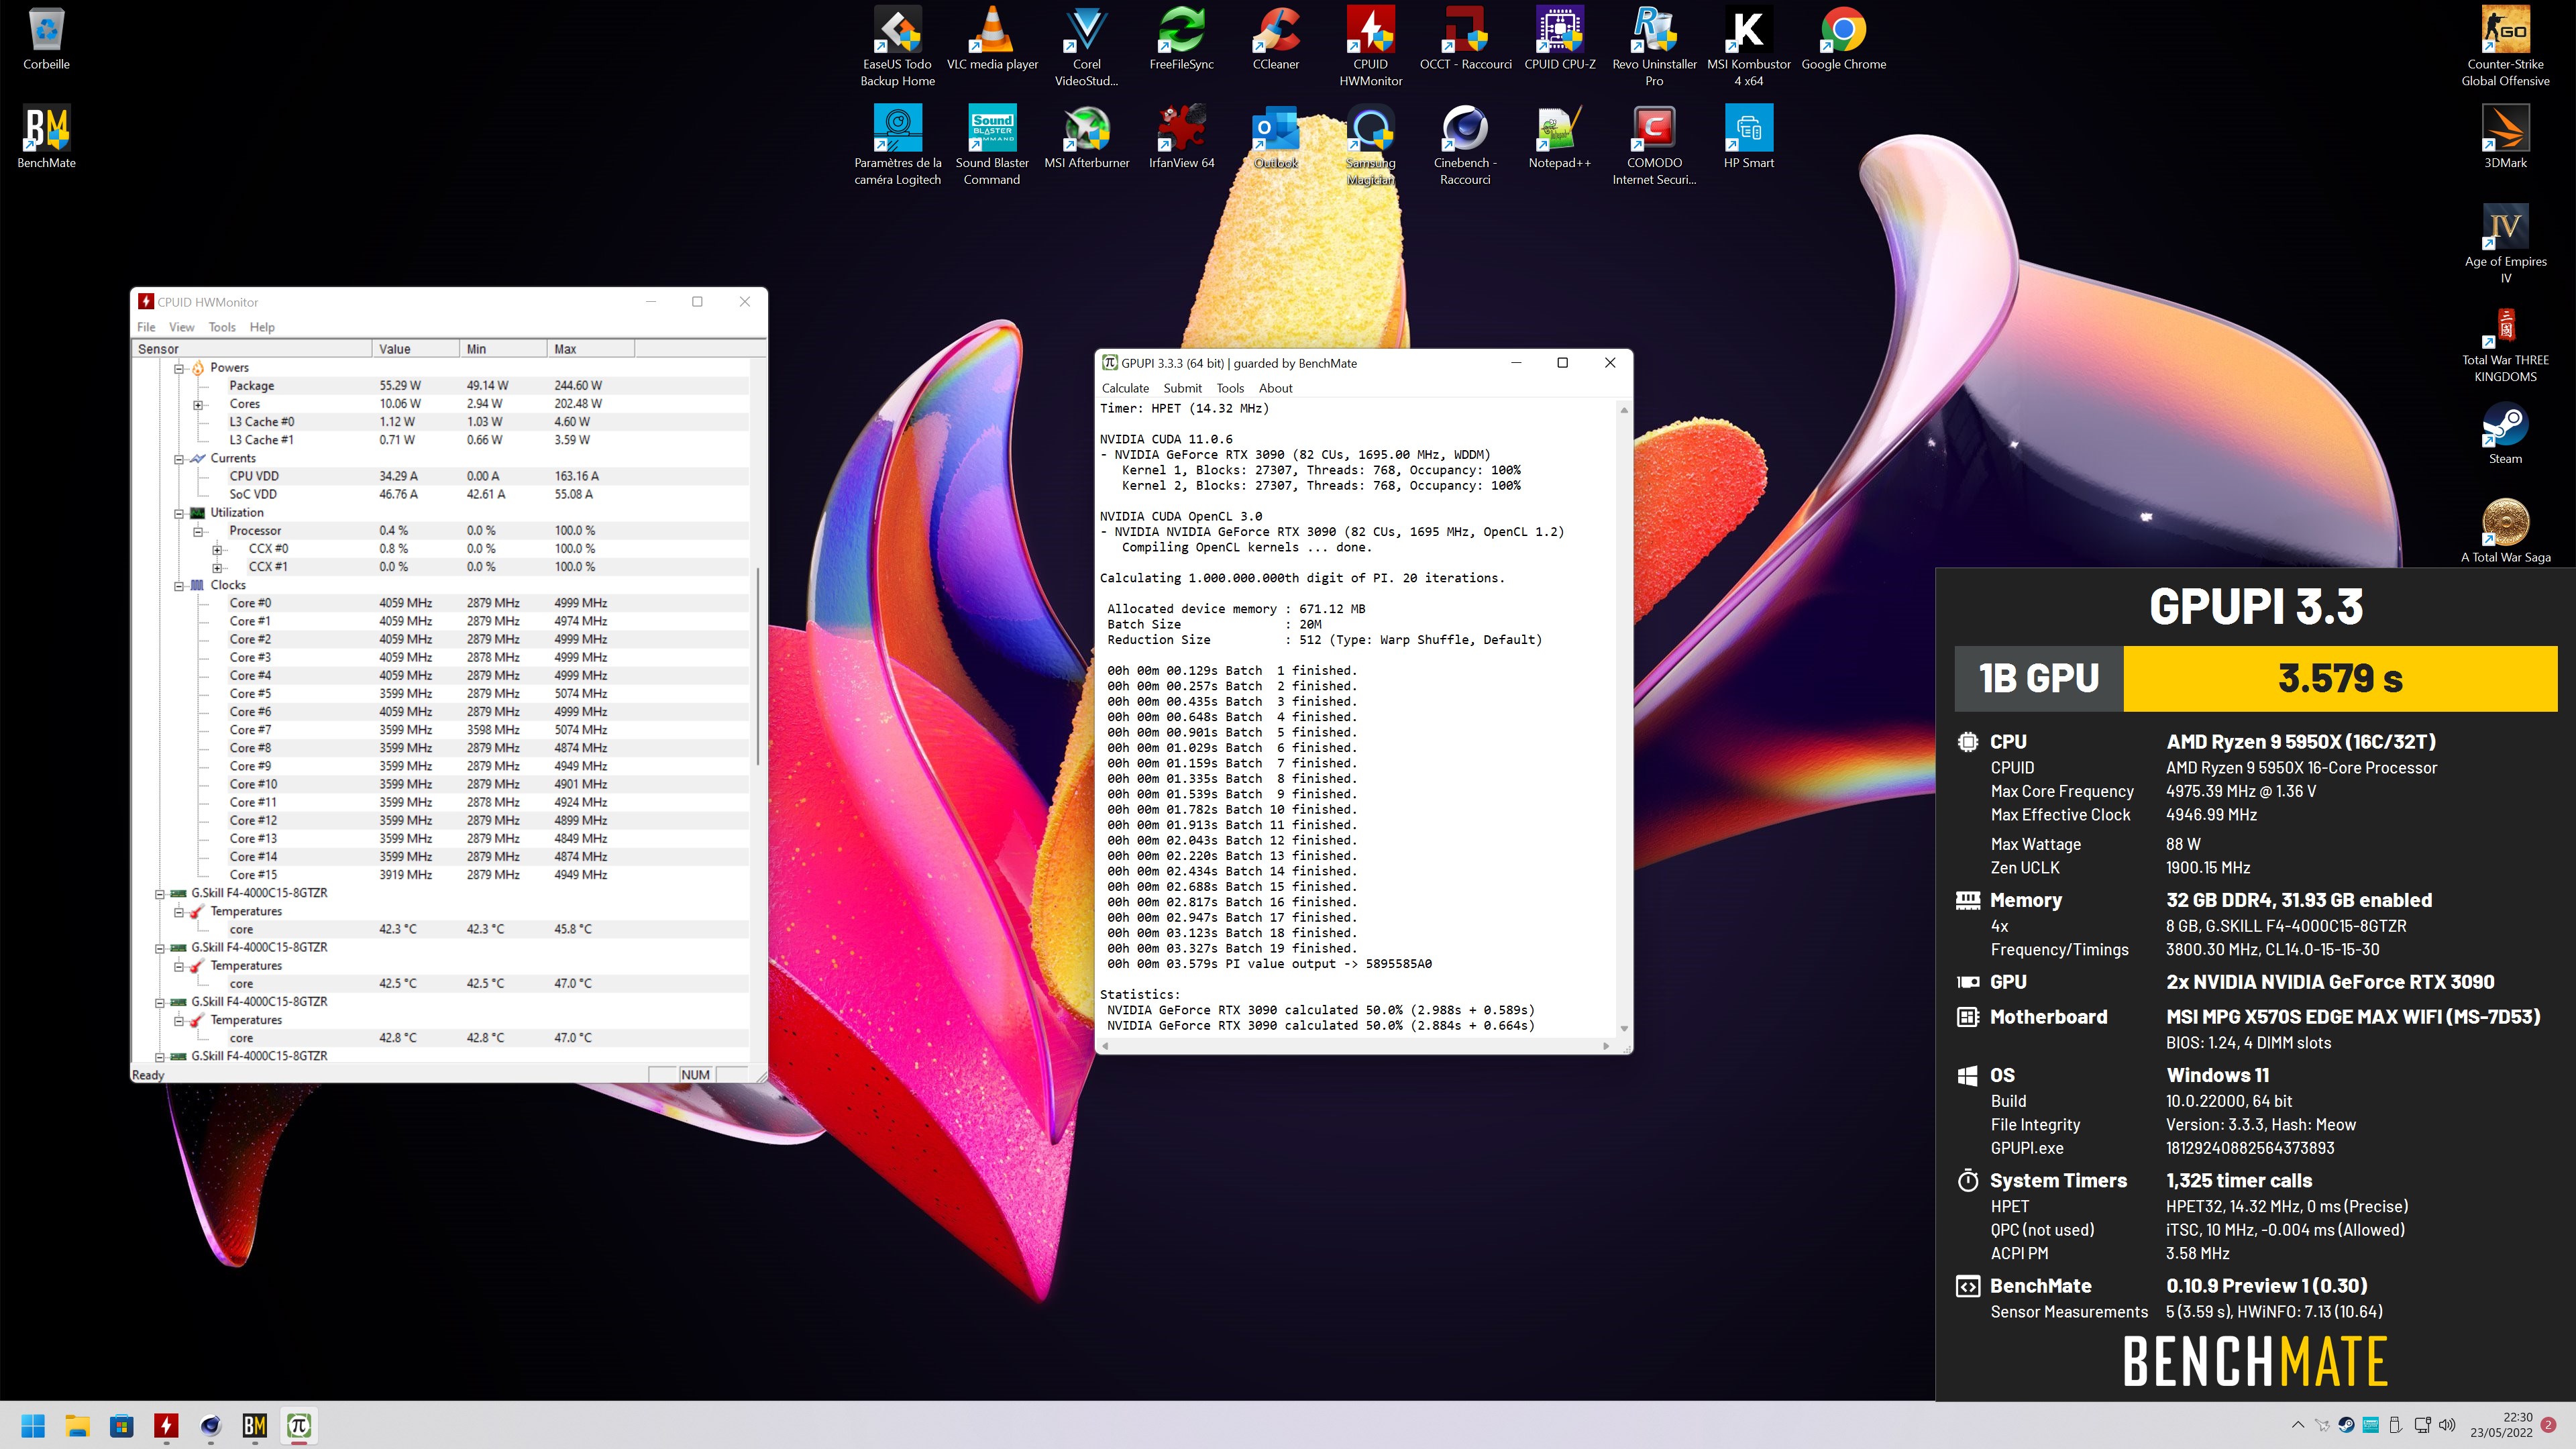Launch the Notepad++ desktop icon

tap(1560, 138)
